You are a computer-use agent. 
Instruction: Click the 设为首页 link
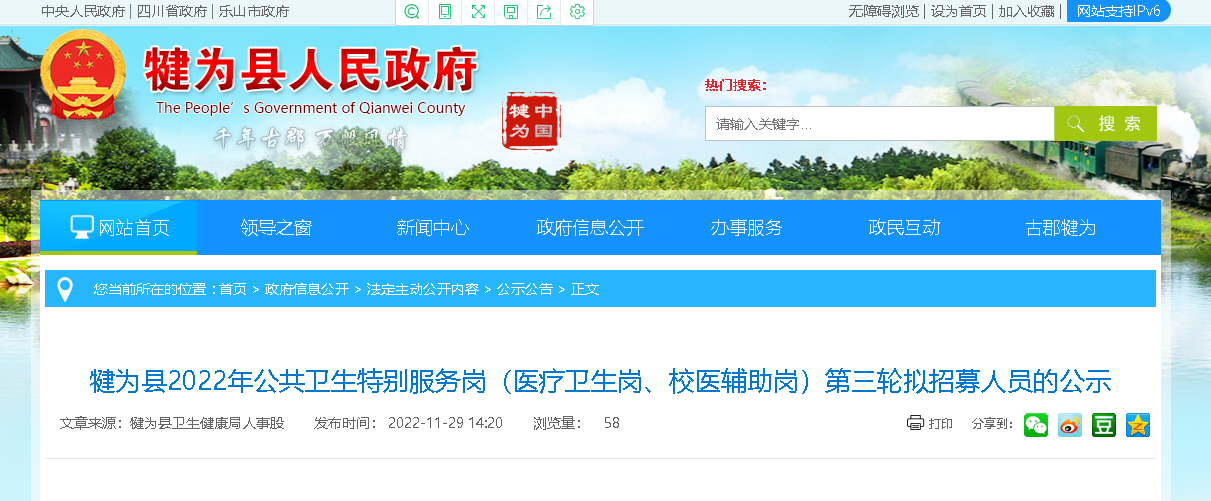[958, 11]
